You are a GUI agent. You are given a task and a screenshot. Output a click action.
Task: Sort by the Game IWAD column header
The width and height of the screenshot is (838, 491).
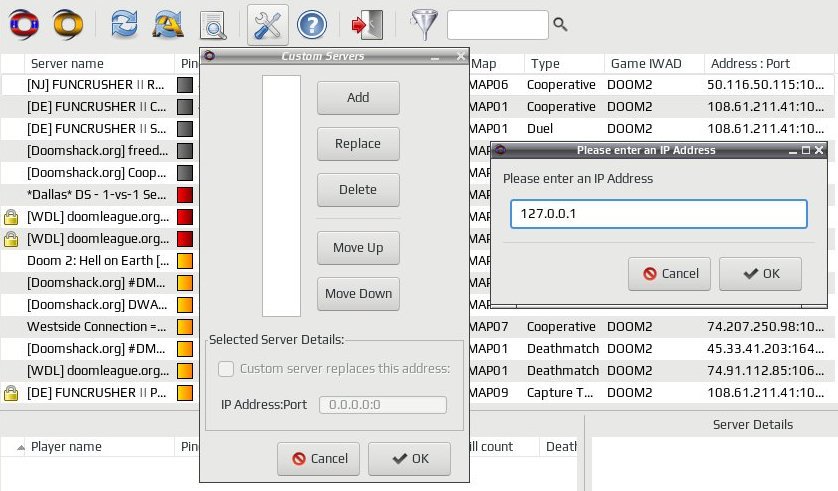(x=654, y=64)
